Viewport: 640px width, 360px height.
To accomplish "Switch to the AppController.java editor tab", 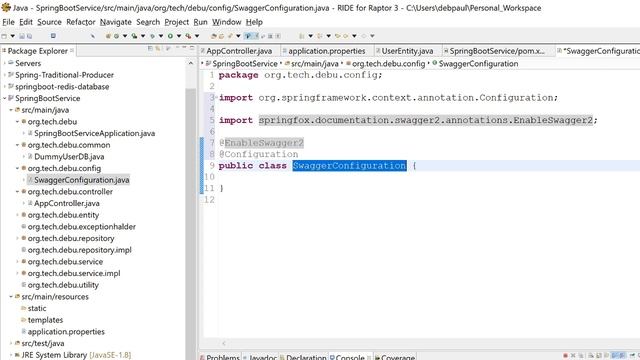I will point(239,51).
